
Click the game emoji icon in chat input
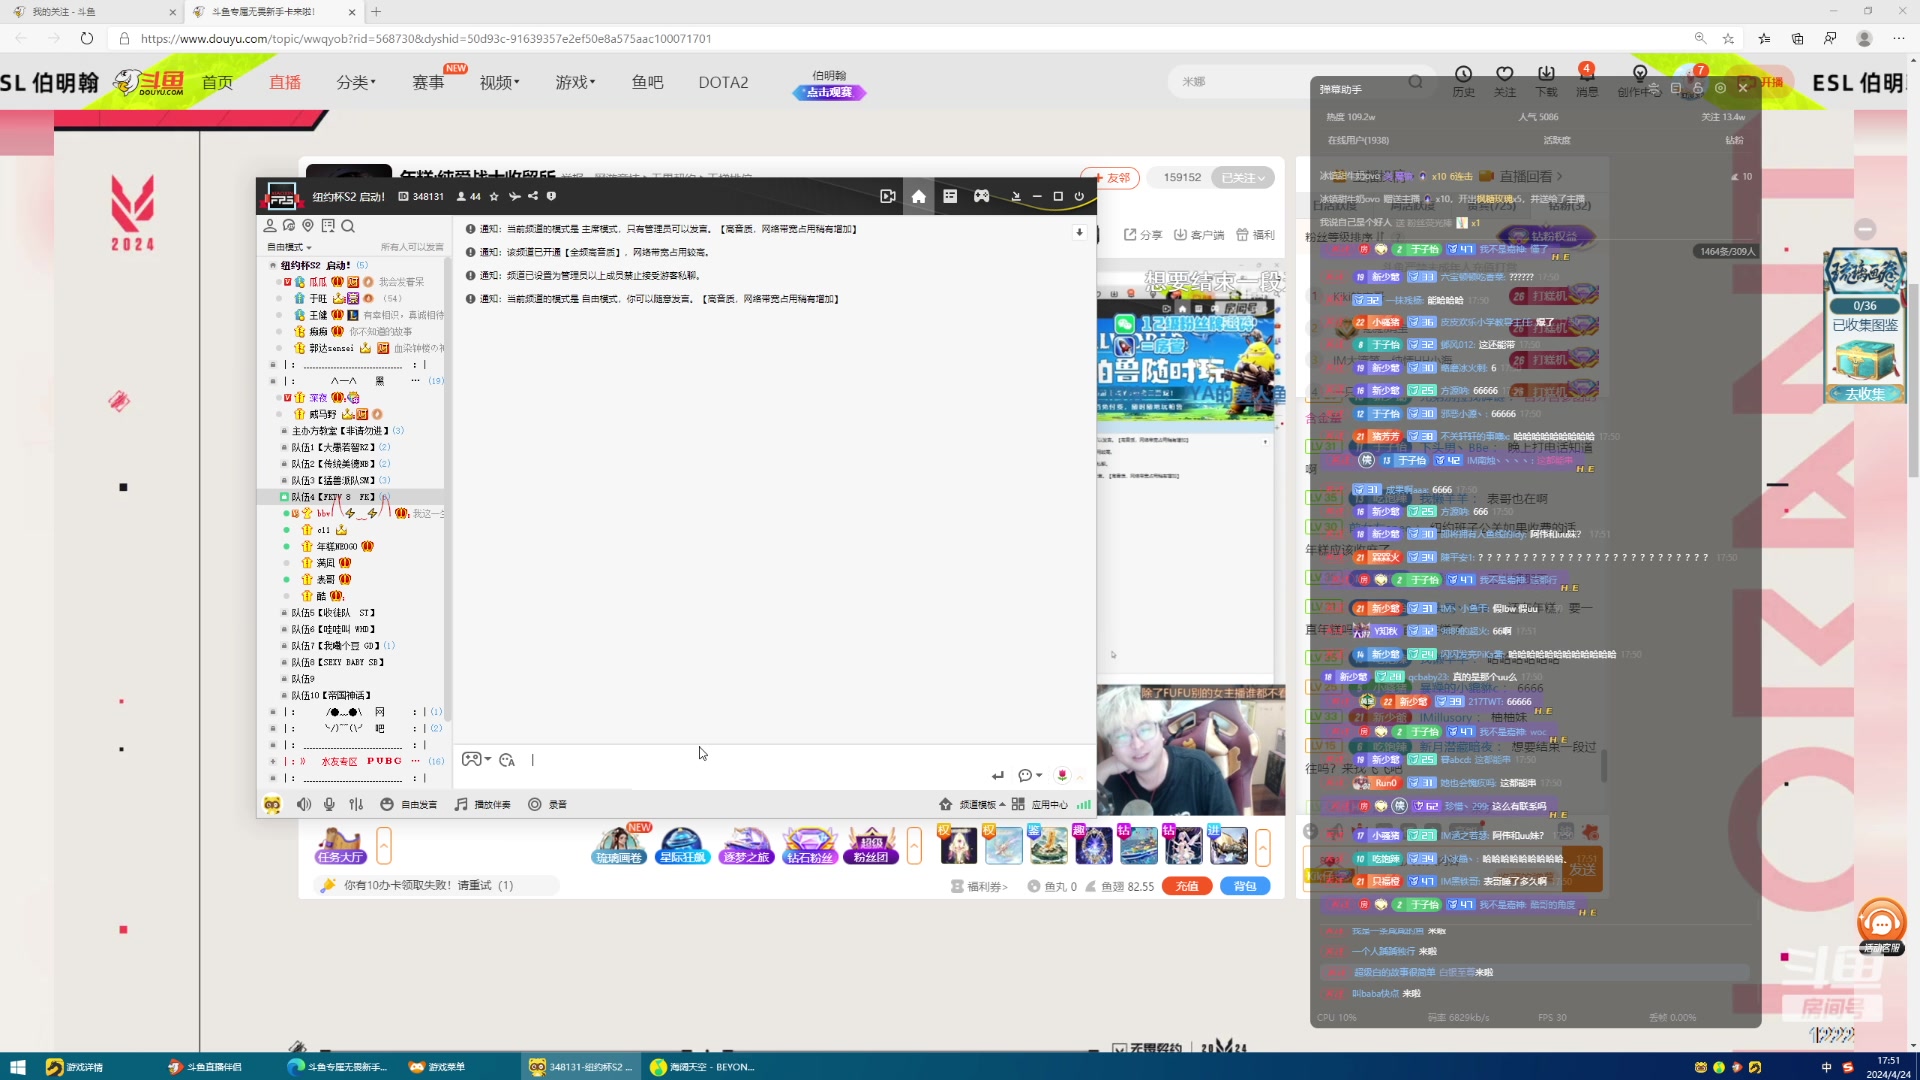[471, 759]
